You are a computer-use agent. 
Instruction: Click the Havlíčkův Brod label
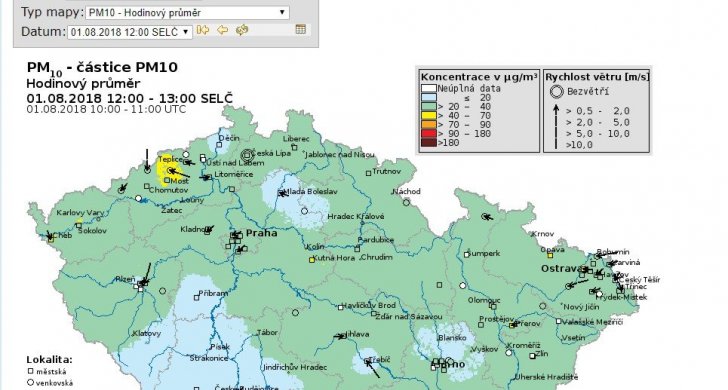369,306
